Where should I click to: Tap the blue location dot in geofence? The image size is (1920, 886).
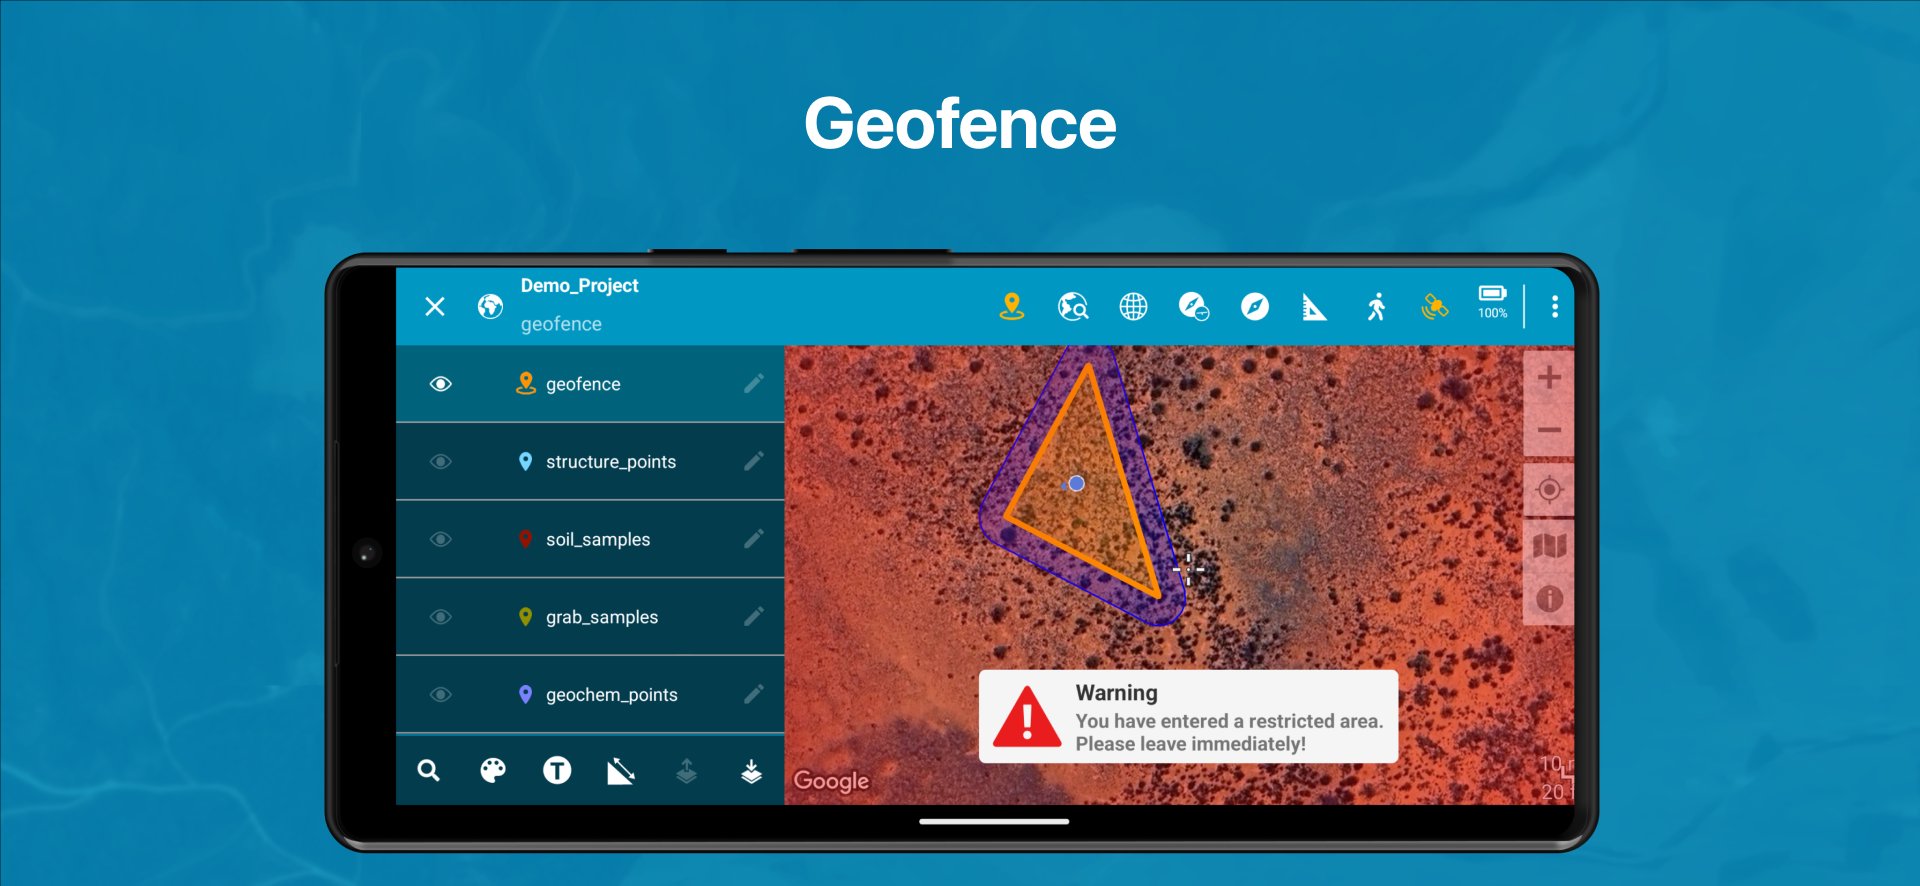point(1076,483)
